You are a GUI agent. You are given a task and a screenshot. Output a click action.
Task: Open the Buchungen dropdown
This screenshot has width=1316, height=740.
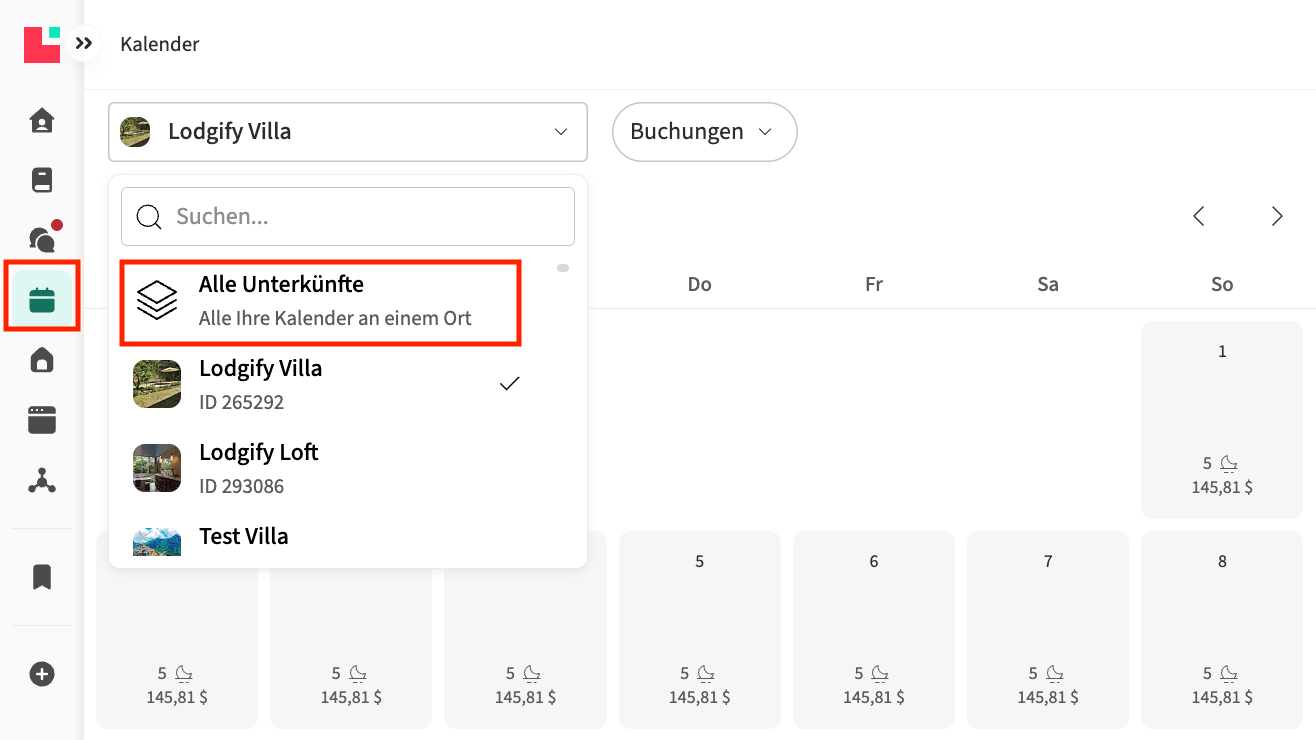click(704, 132)
